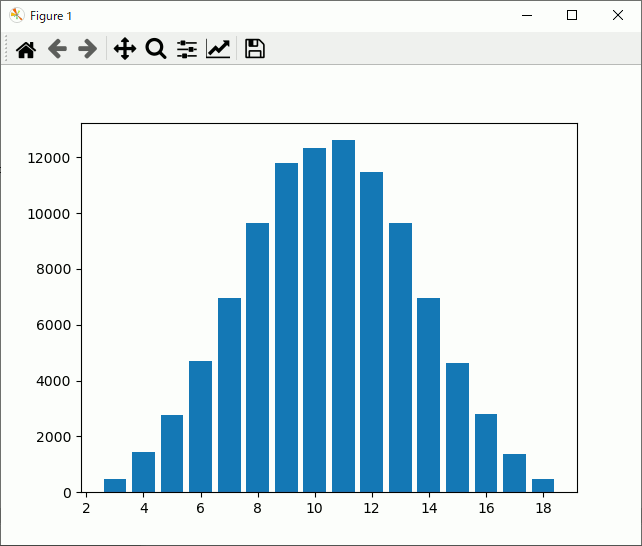The image size is (642, 546).
Task: Click x-axis label 14
Action: (x=429, y=508)
